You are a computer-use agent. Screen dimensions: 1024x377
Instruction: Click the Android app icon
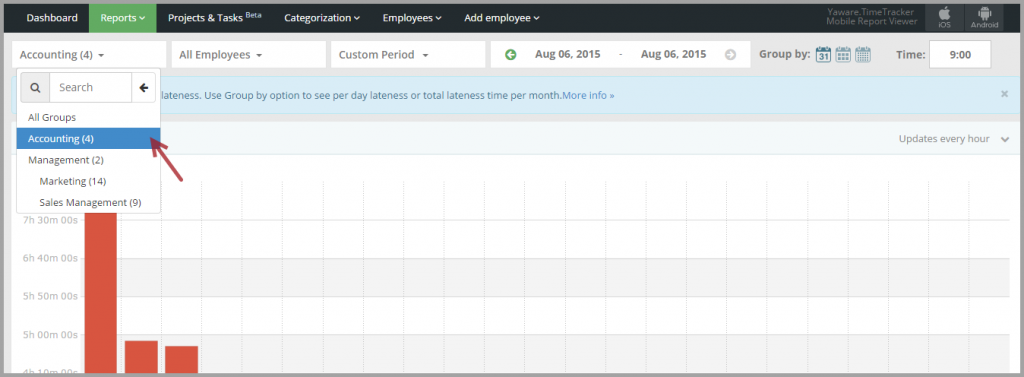pos(984,17)
